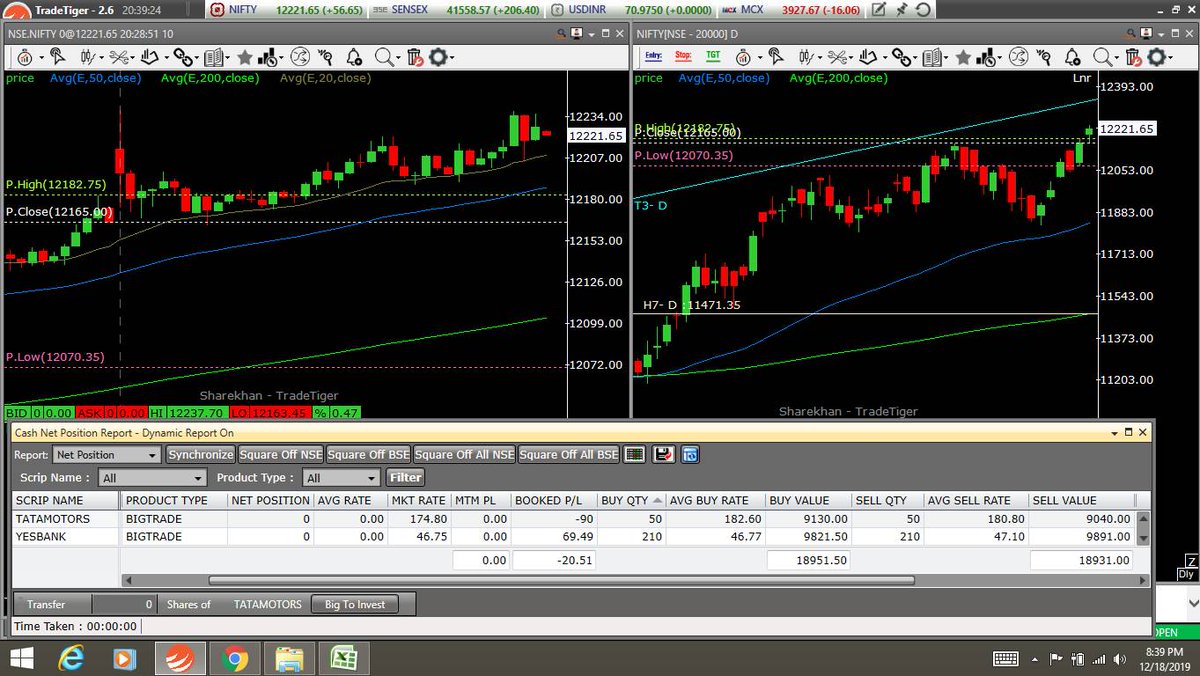Click the TGT target icon in right daily chart
Viewport: 1200px width, 676px height.
pyautogui.click(x=713, y=55)
